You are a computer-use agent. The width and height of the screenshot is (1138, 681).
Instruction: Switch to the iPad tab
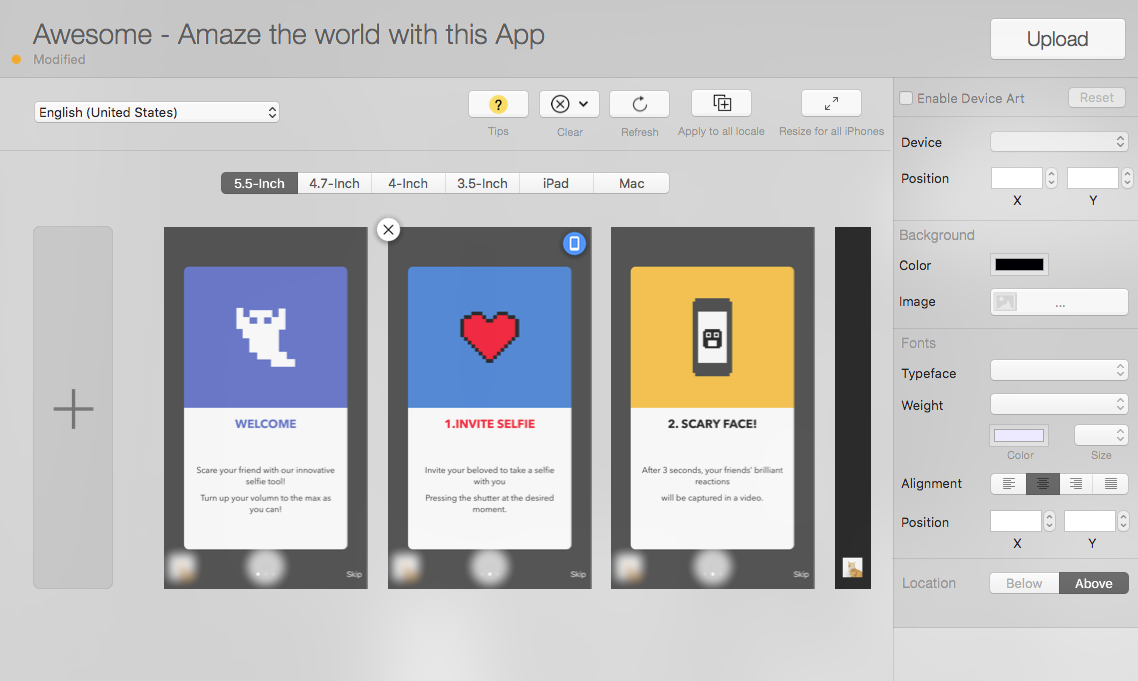coord(555,183)
